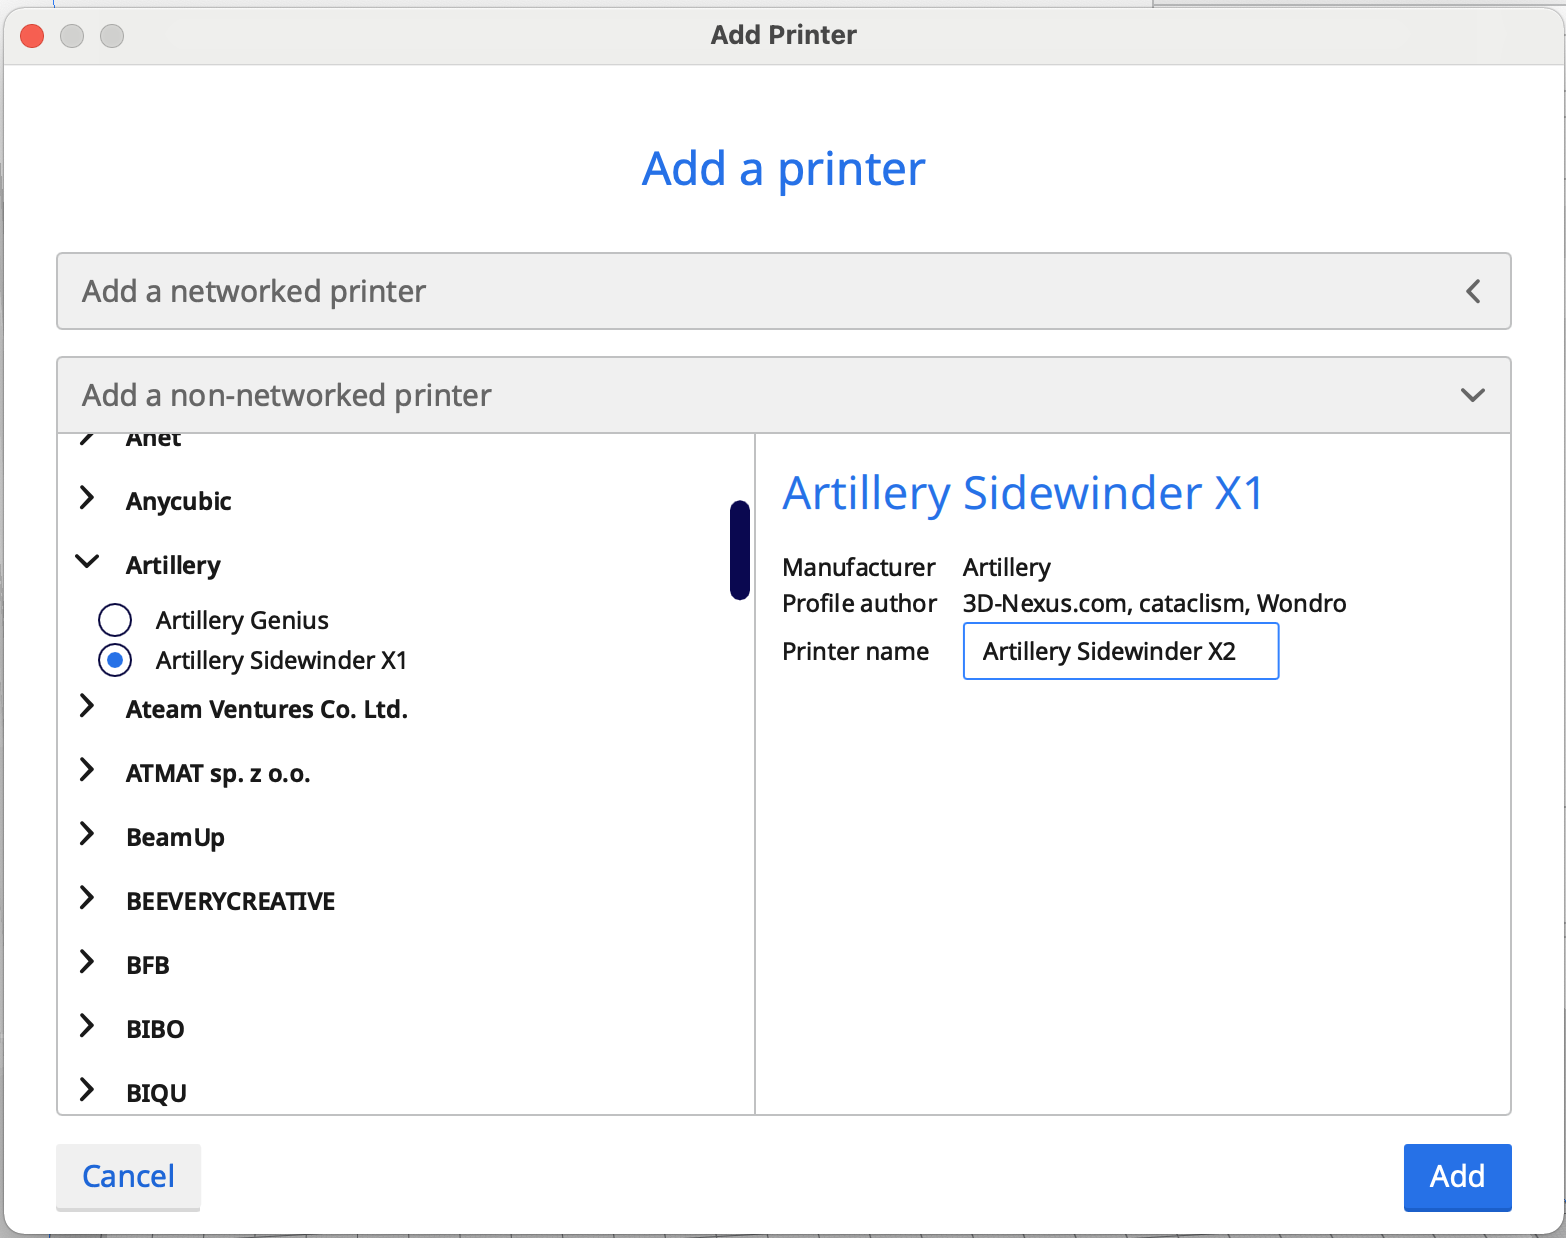Click the ATMAT sp. z o.o. label

[x=218, y=773]
